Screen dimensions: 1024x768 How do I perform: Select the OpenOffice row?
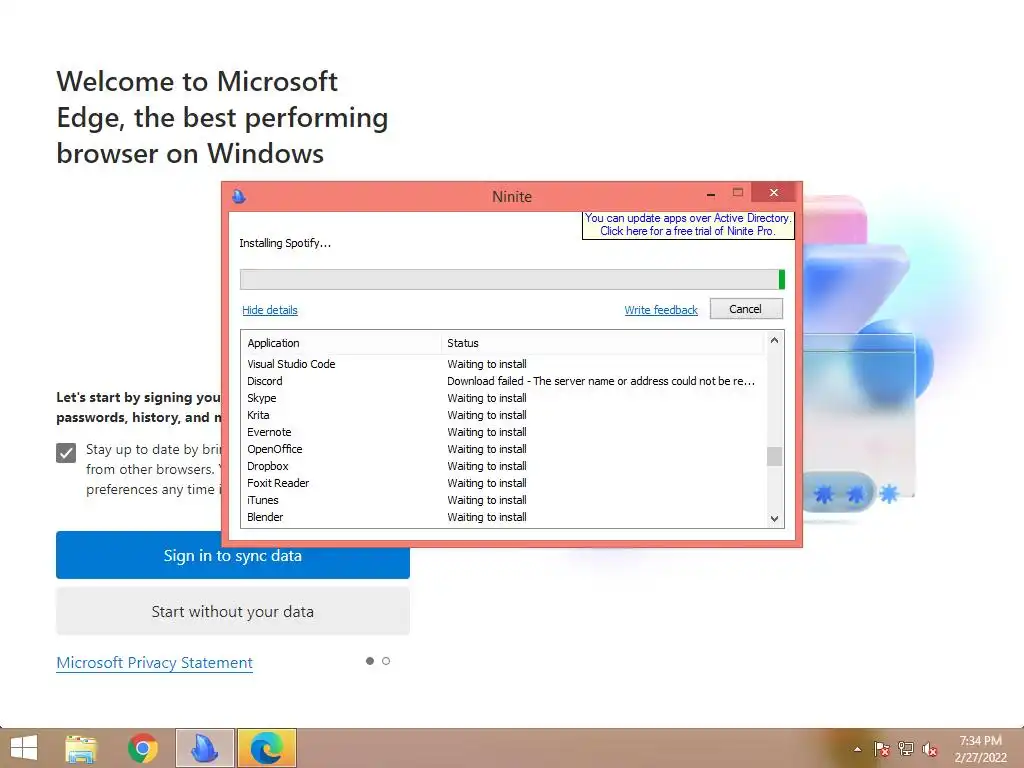pos(503,449)
